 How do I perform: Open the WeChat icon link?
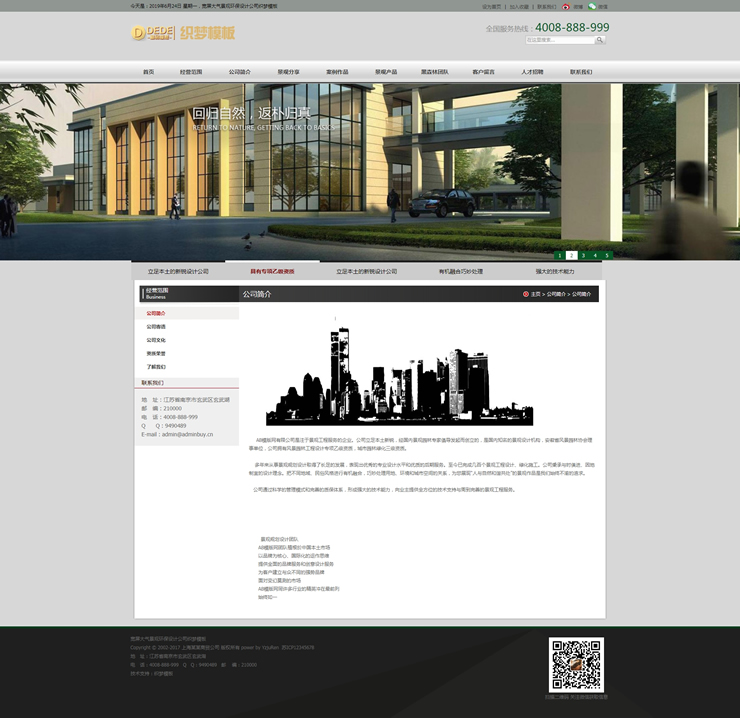[592, 6]
